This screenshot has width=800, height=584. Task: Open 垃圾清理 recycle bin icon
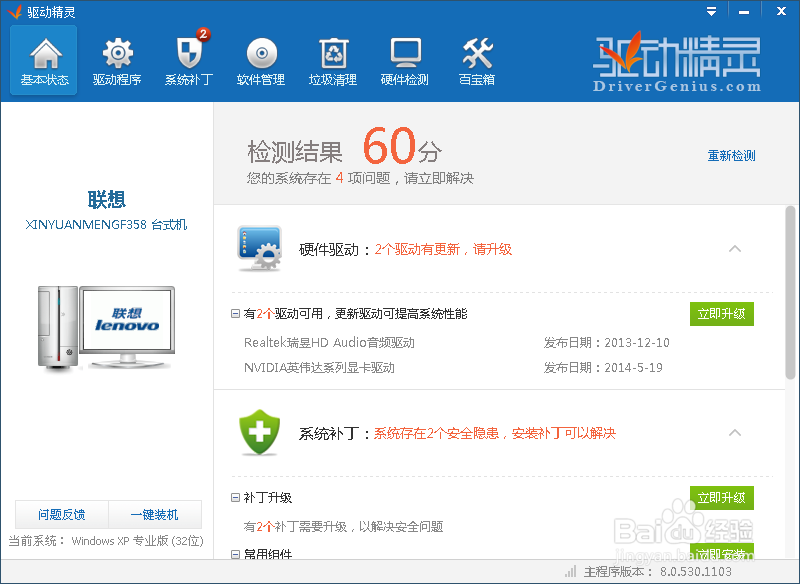333,53
